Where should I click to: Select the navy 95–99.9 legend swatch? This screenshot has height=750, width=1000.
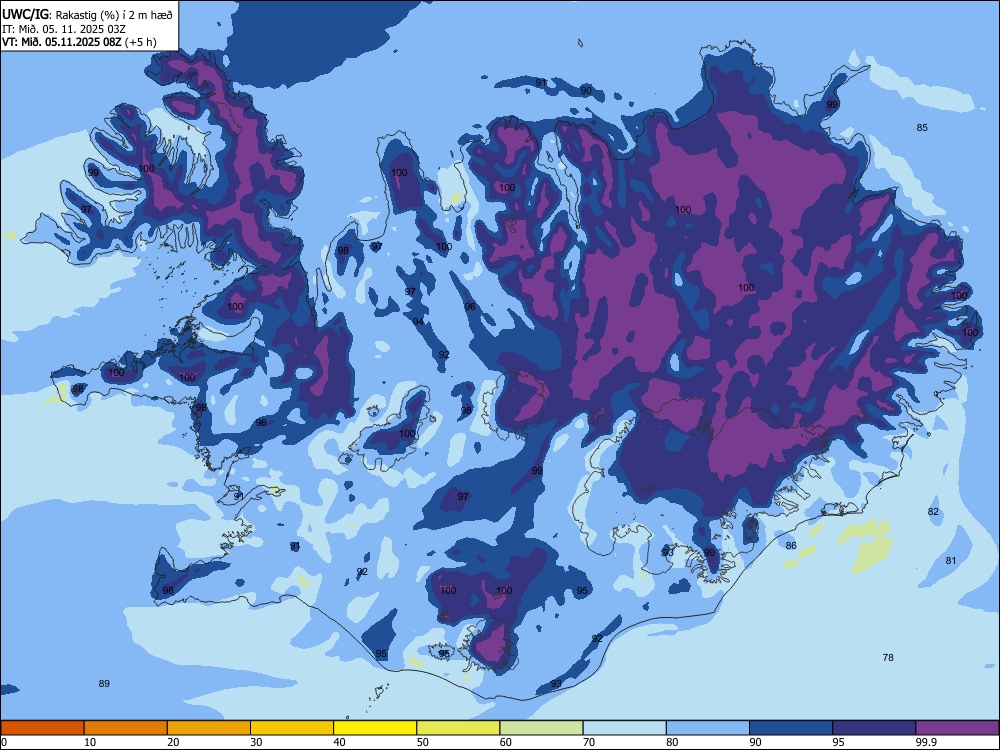[874, 728]
